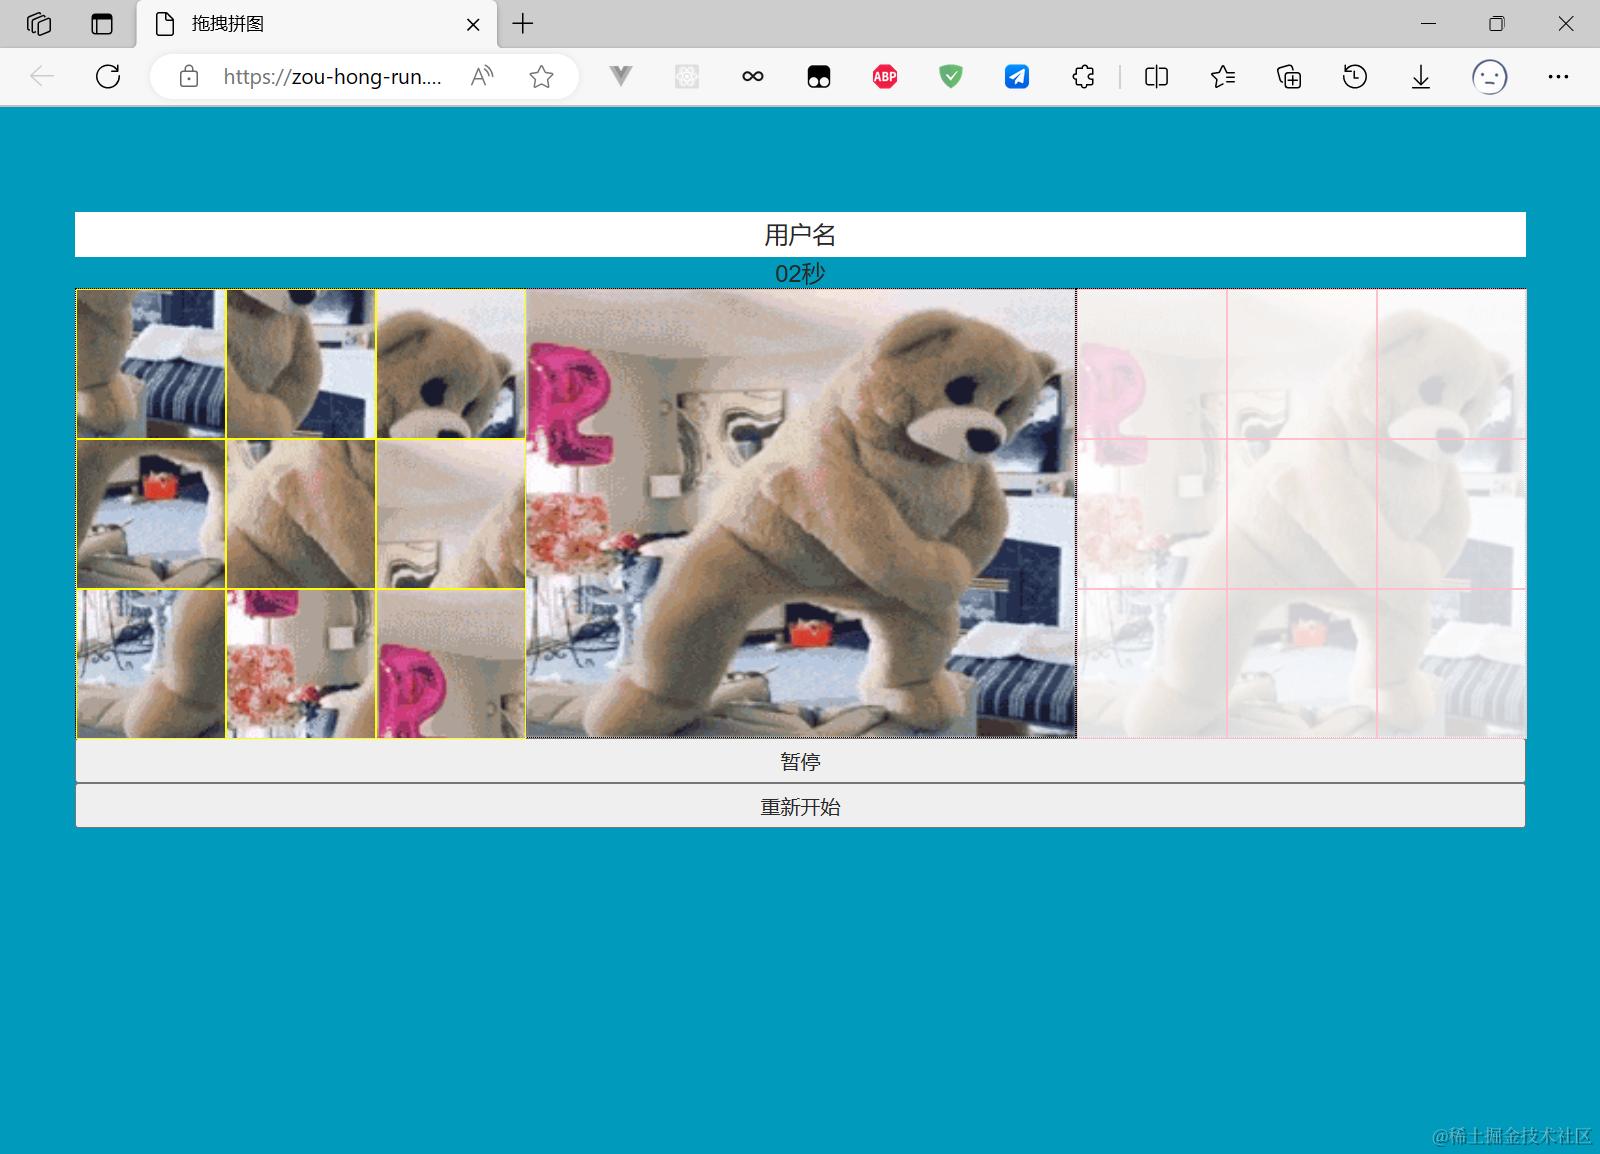The height and width of the screenshot is (1154, 1600).
Task: Open the Collections panel
Action: 1289,76
